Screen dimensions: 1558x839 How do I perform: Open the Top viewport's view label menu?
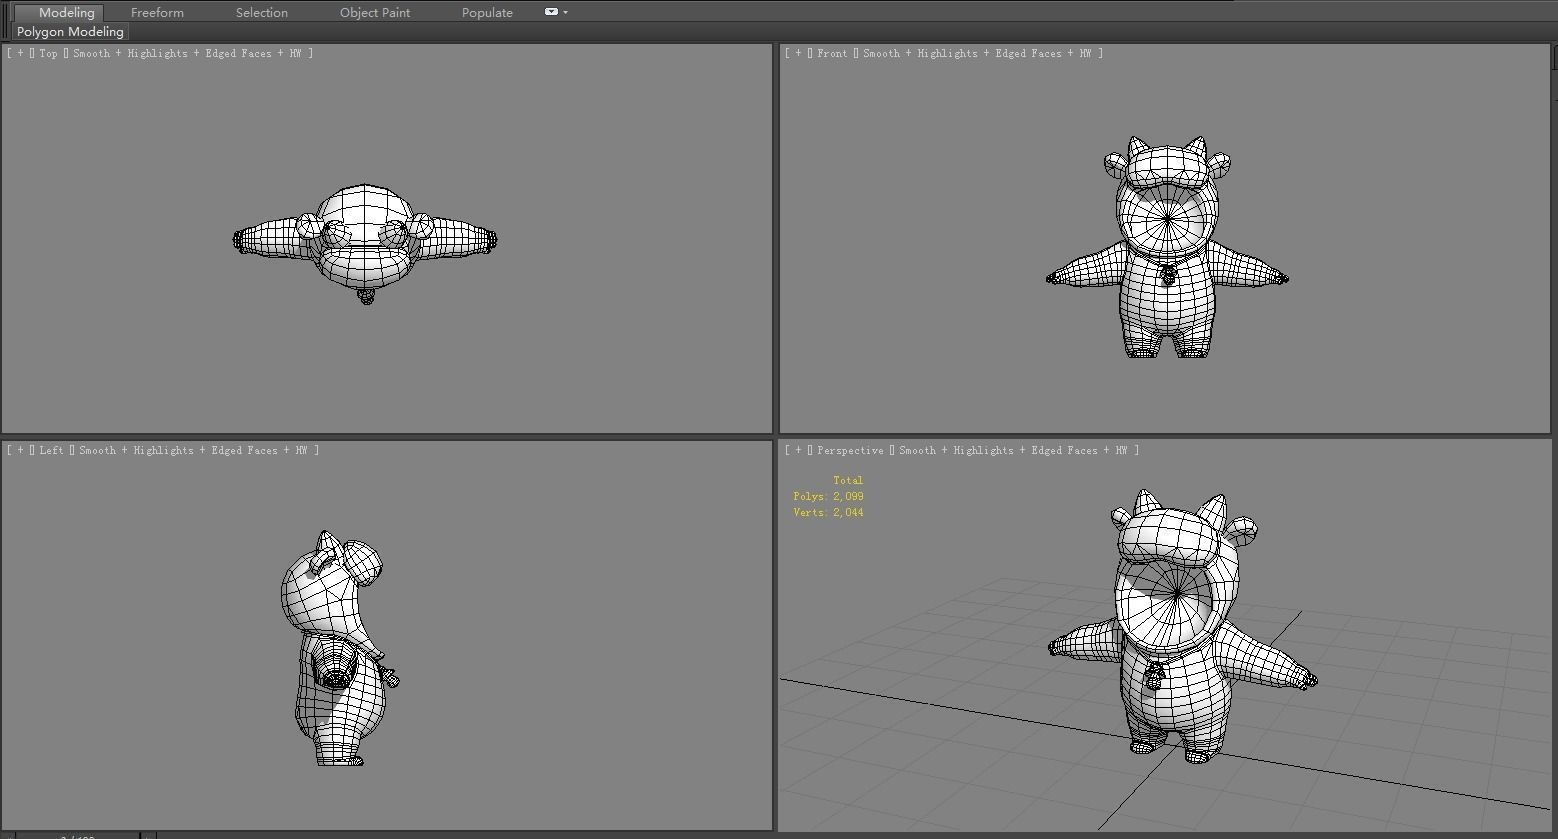coord(49,53)
